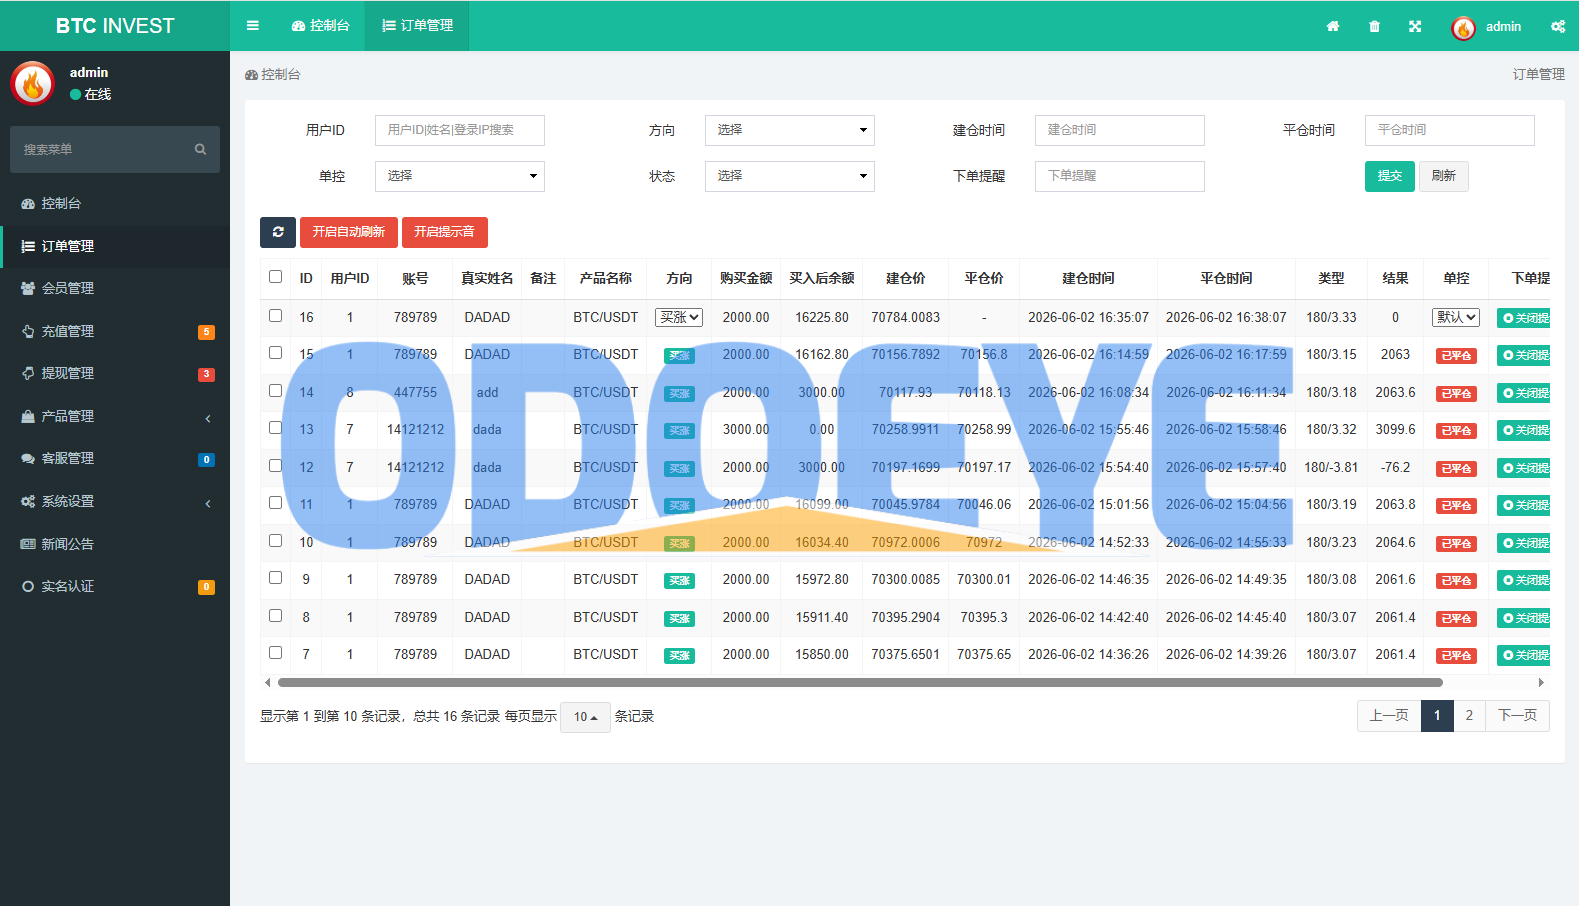Screen dimensions: 1579x906
Task: Click the trash icon in top bar
Action: (1374, 26)
